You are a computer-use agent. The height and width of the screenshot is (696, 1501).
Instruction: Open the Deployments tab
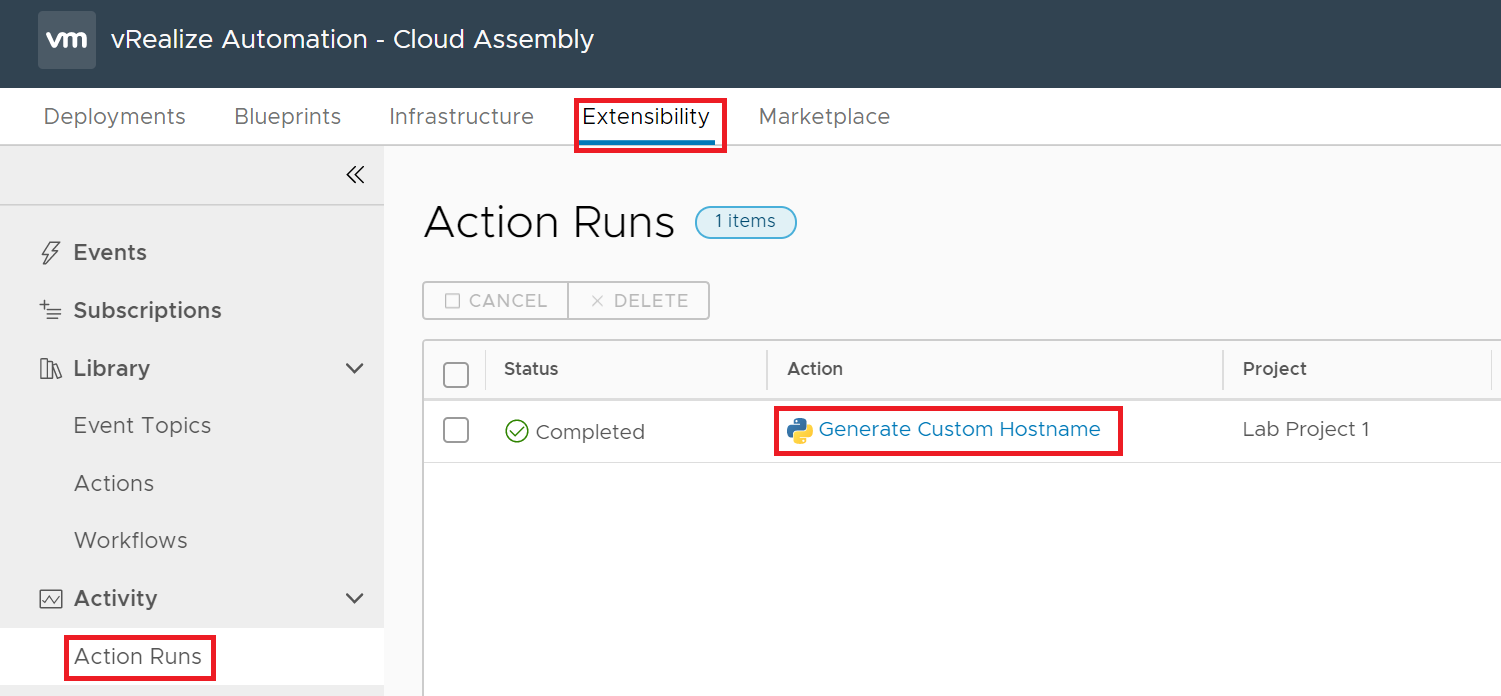[x=115, y=117]
